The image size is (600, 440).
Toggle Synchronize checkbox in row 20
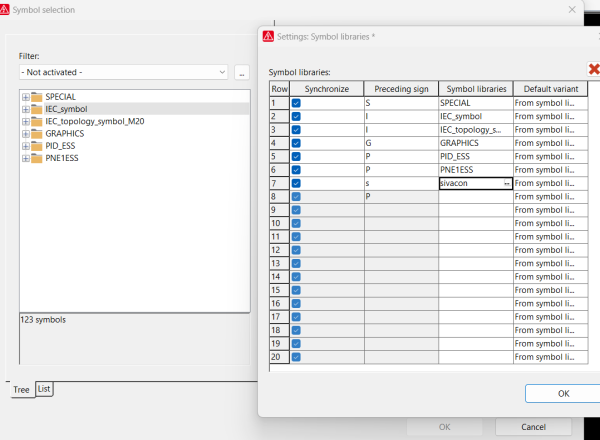(296, 357)
